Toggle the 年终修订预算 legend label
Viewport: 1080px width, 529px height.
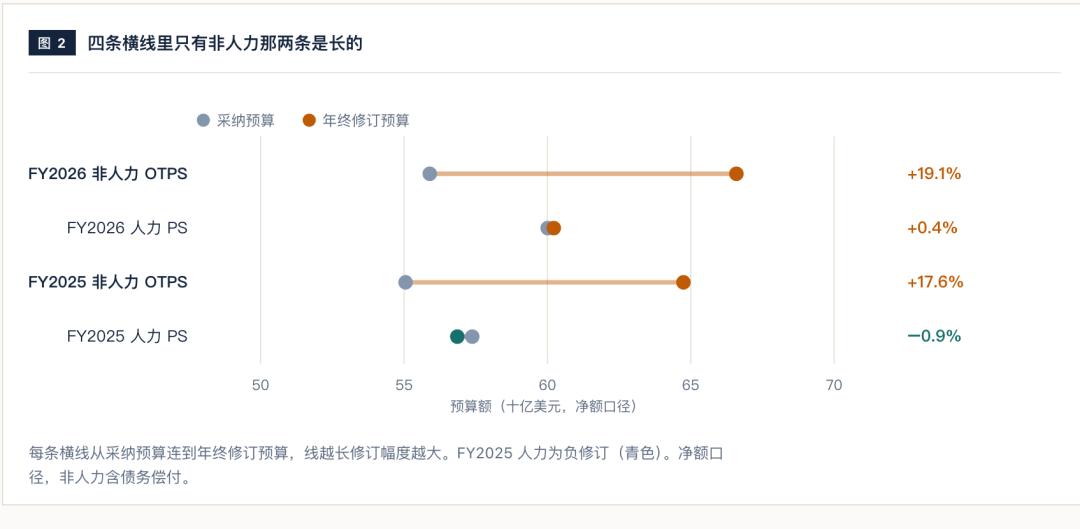click(x=366, y=121)
